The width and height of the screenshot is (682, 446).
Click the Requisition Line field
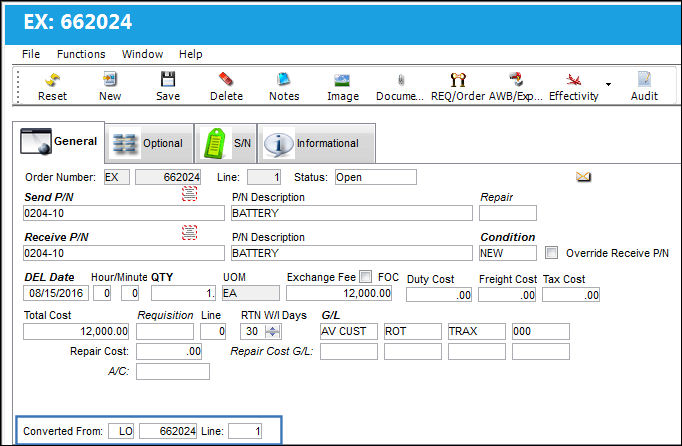(x=213, y=332)
